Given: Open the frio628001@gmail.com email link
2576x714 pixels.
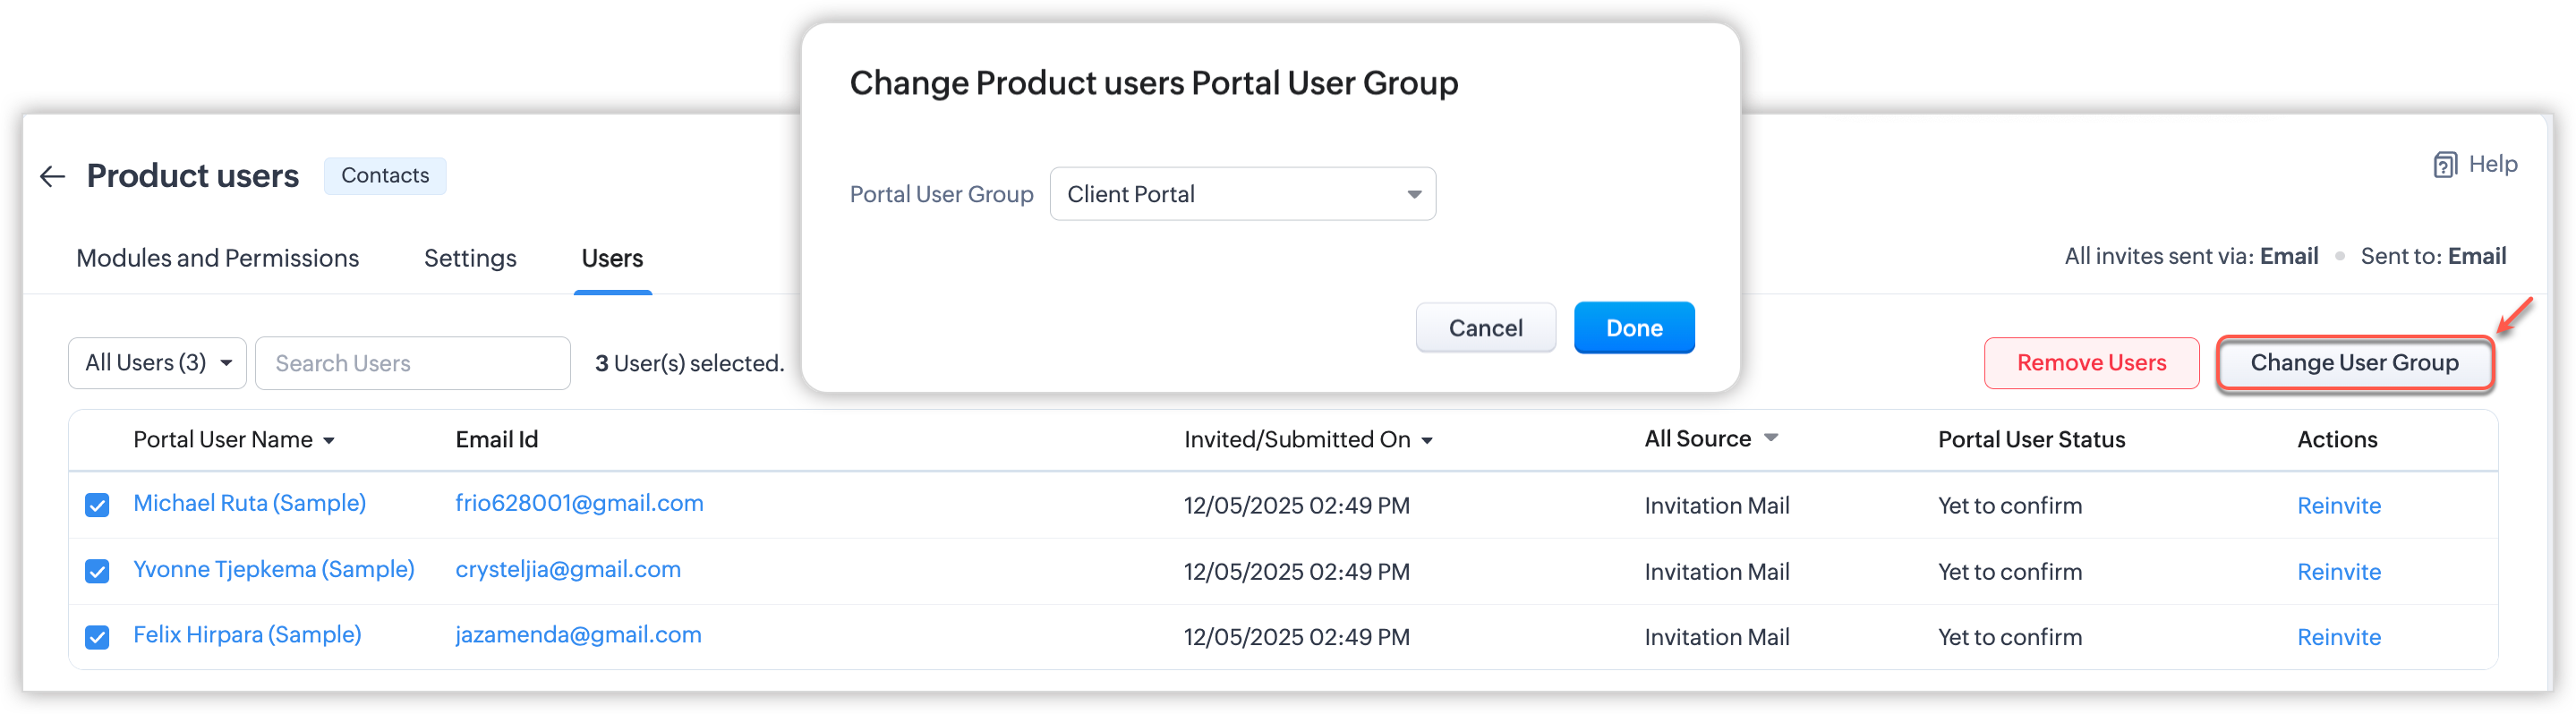Looking at the screenshot, I should coord(579,503).
